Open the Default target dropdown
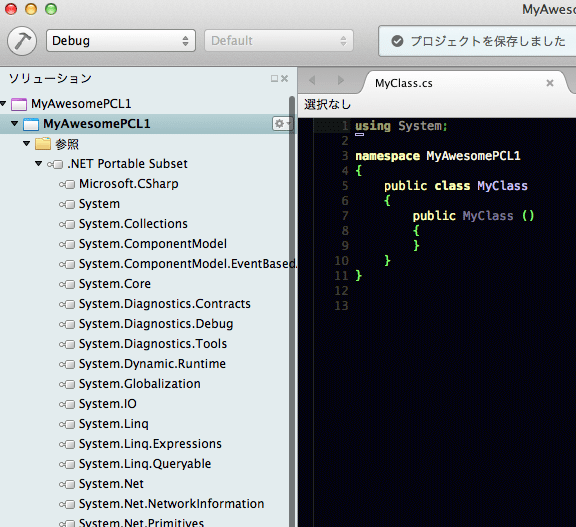 coord(279,40)
